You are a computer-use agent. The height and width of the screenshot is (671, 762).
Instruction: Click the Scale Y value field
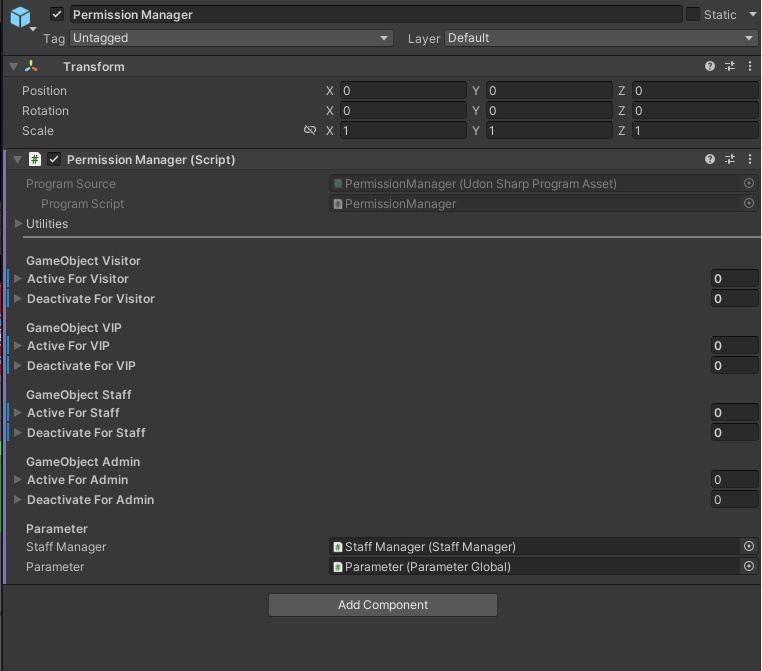549,130
